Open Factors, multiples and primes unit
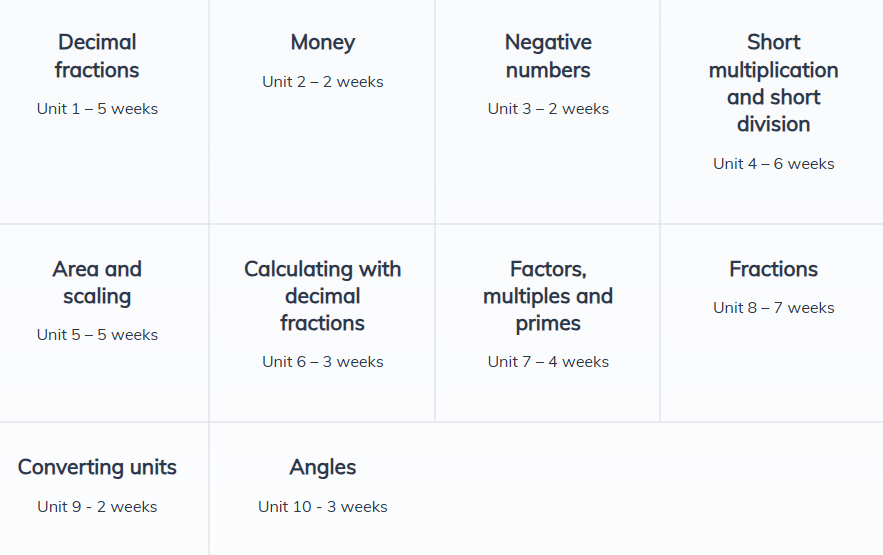This screenshot has height=555, width=883. click(548, 296)
